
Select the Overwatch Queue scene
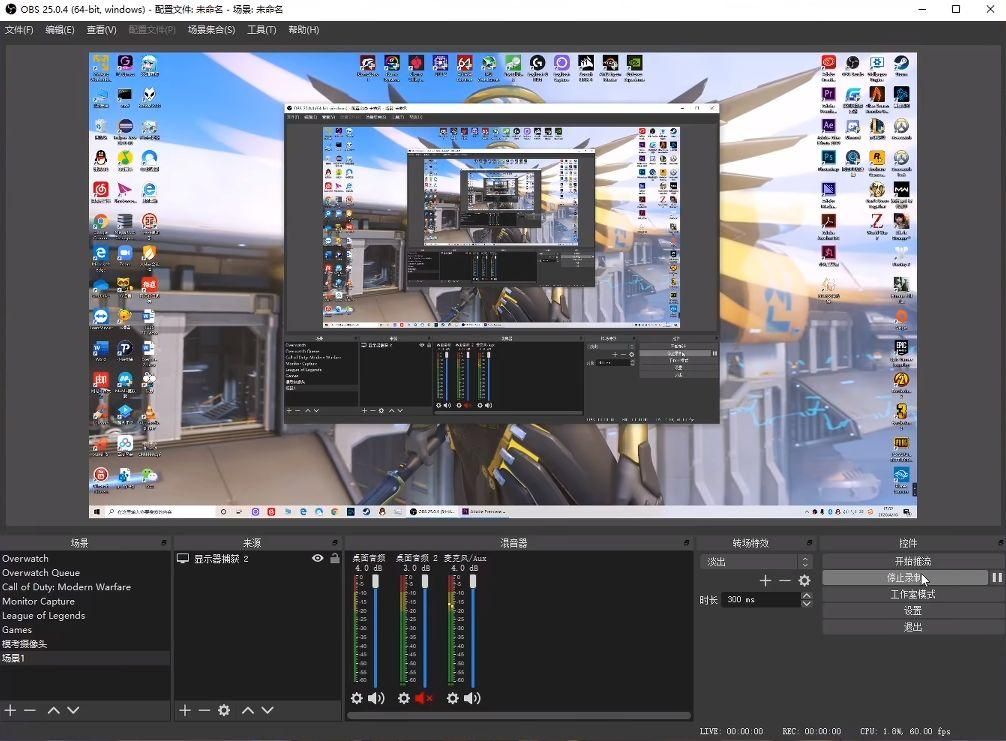(x=85, y=573)
